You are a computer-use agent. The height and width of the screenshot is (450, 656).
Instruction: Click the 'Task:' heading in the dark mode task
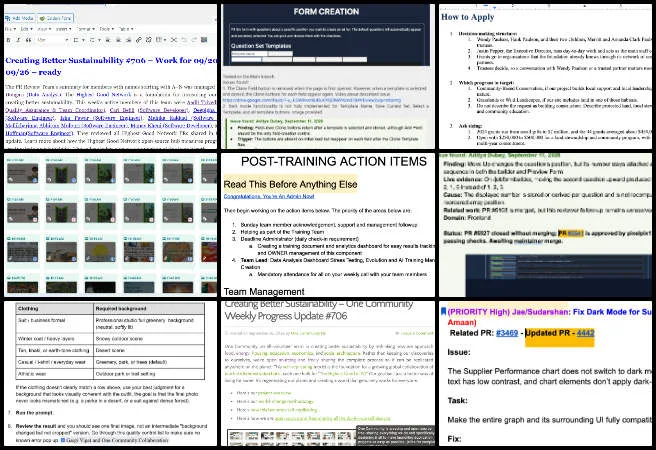point(457,401)
